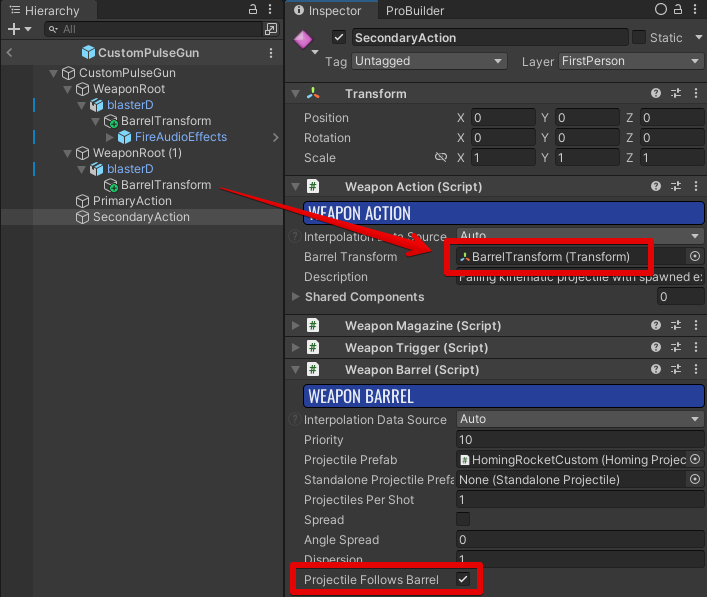The image size is (707, 599).
Task: Collapse the Weapon Action component
Action: [x=295, y=186]
